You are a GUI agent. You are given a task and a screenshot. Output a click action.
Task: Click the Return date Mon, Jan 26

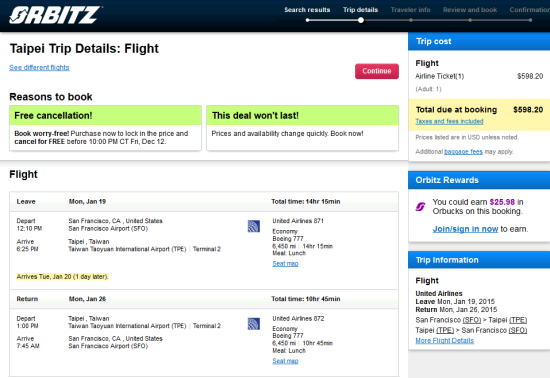(x=87, y=299)
